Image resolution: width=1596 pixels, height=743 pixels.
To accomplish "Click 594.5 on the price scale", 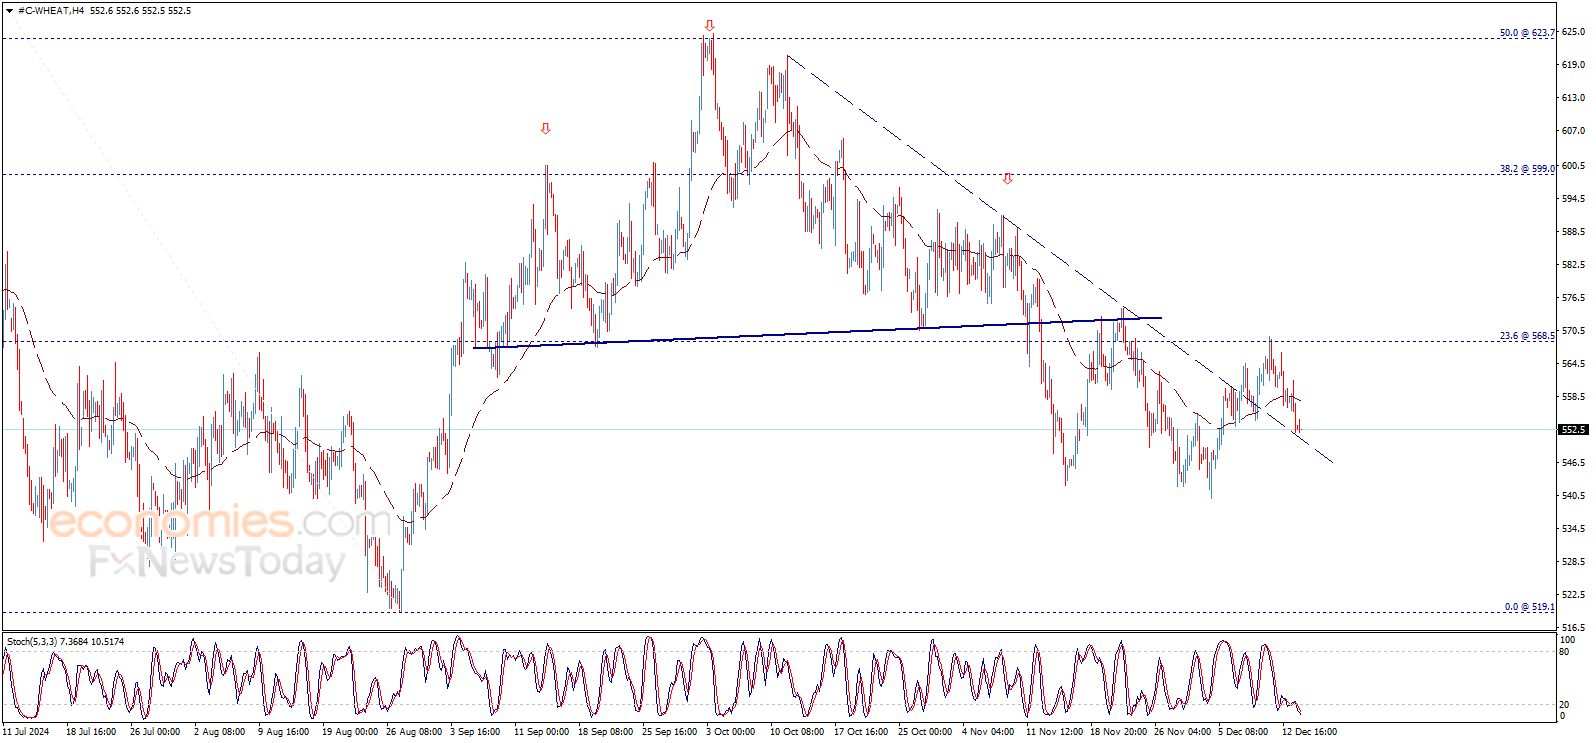I will click(1573, 199).
